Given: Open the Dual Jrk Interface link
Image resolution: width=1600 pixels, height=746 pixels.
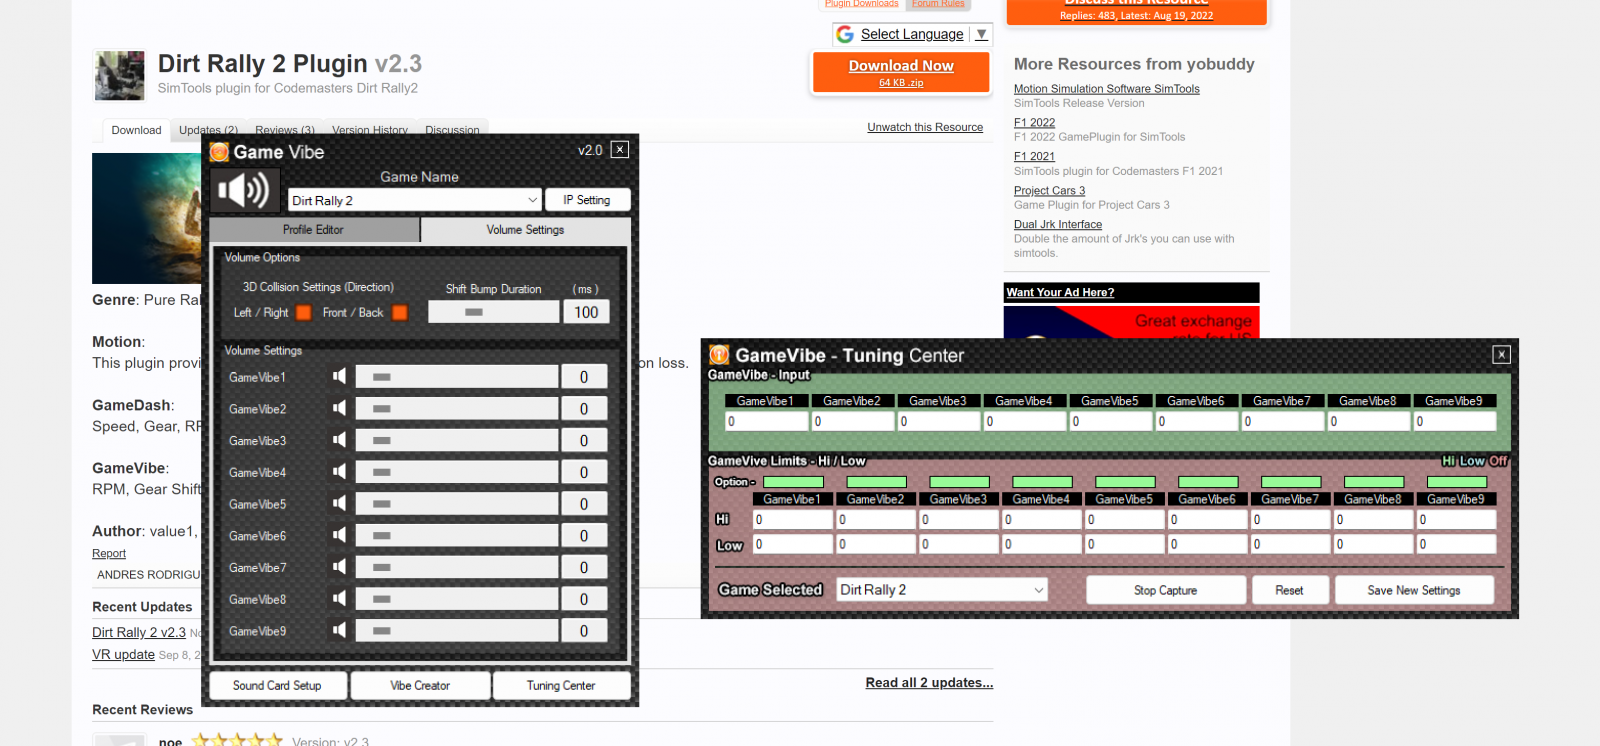Looking at the screenshot, I should click(x=1058, y=225).
